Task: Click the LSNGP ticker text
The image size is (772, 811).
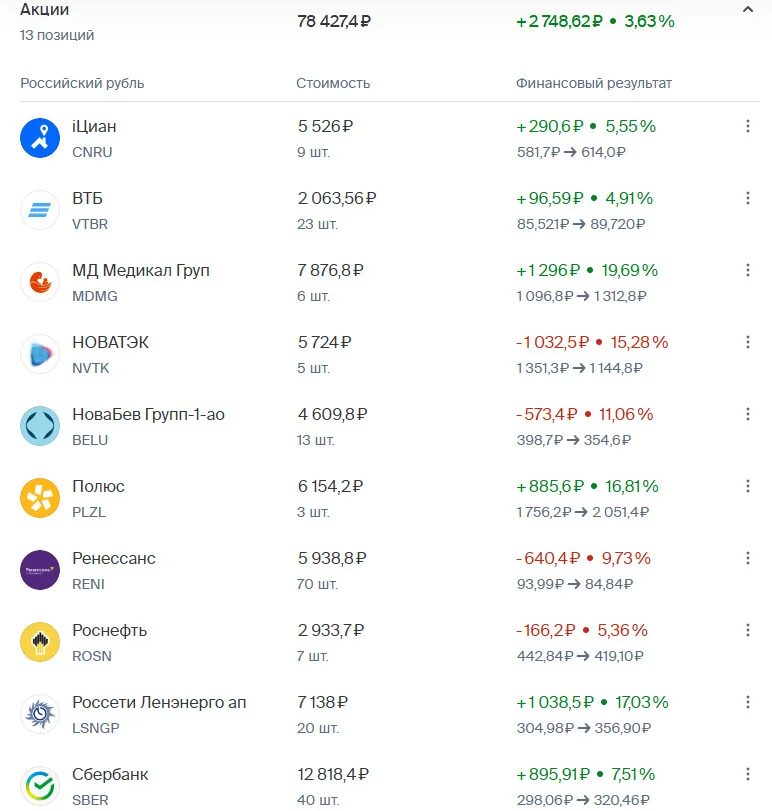Action: coord(96,728)
